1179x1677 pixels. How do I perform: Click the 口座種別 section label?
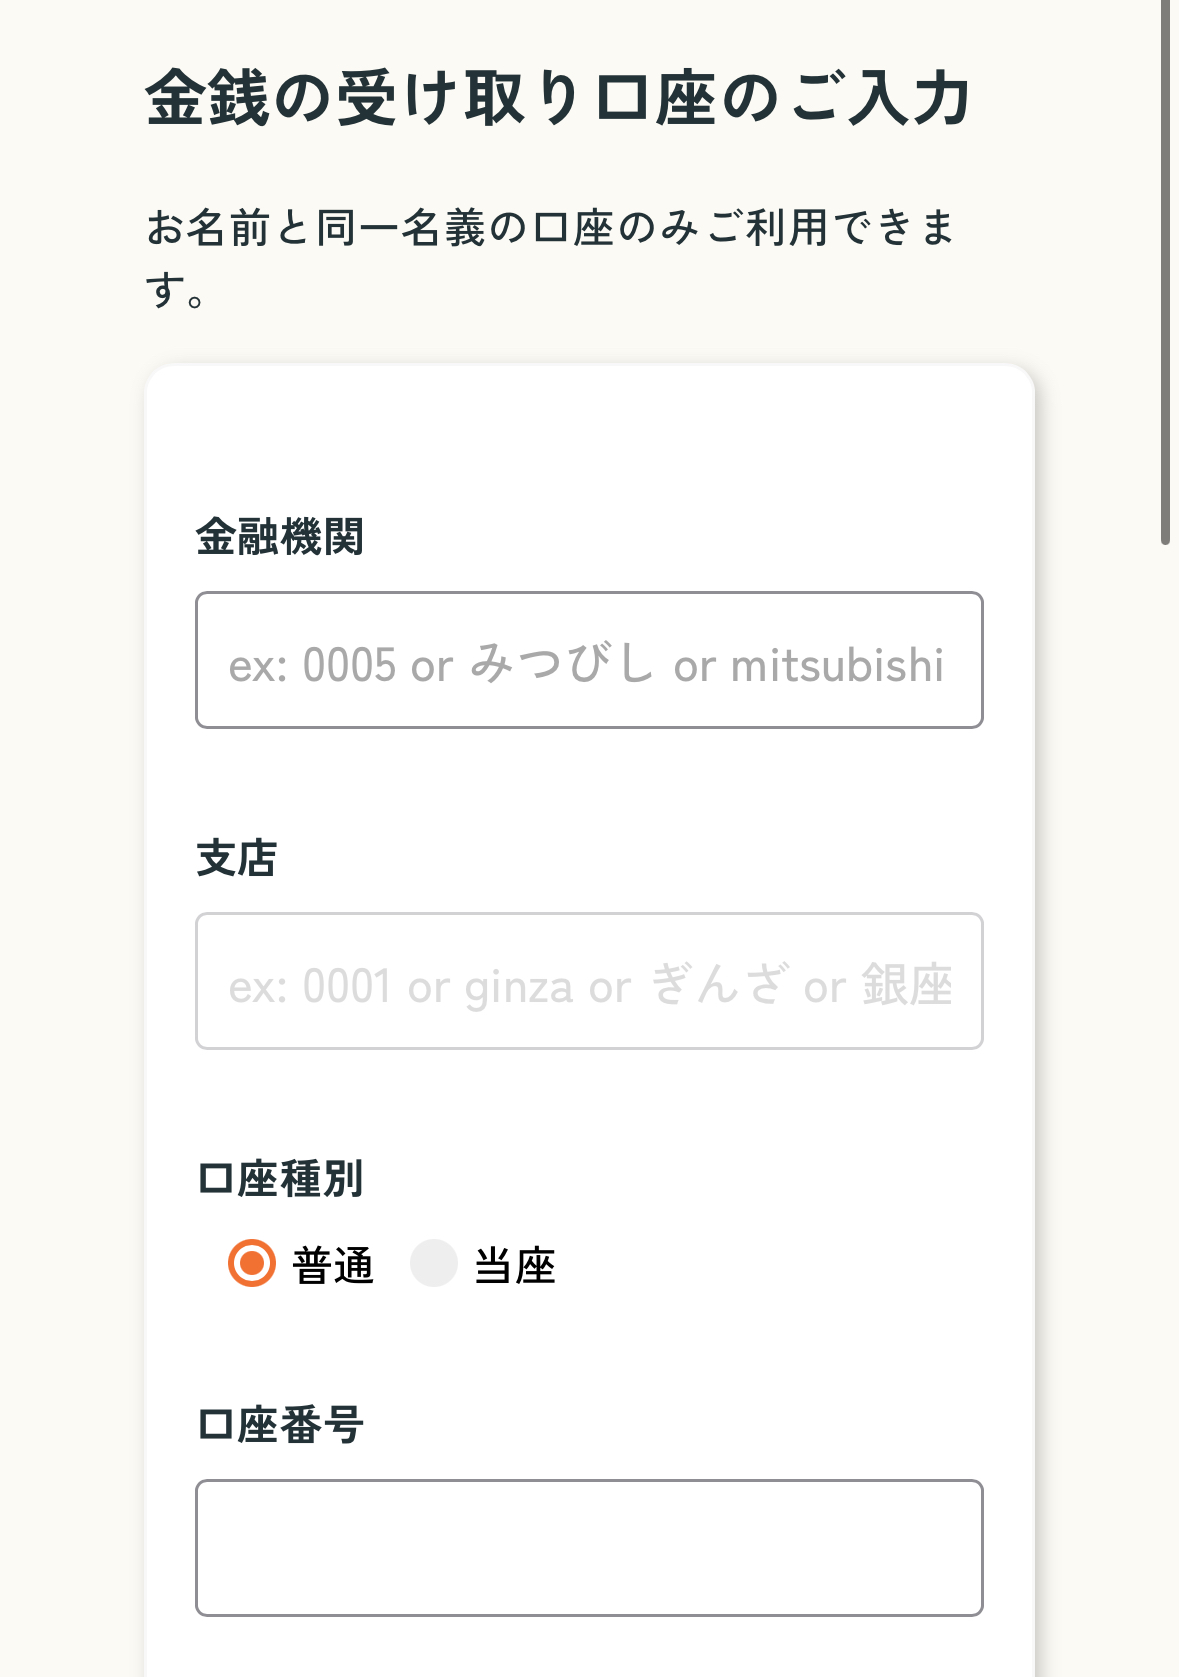pyautogui.click(x=280, y=1179)
